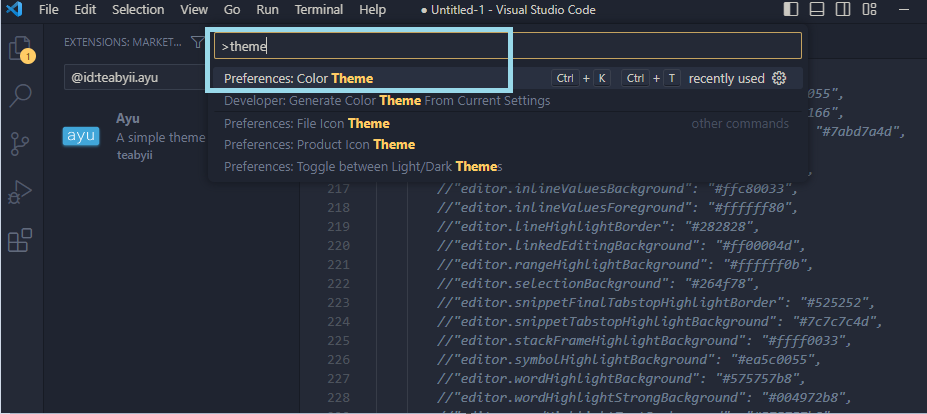
Task: Open the Extensions view icon
Action: (21, 241)
